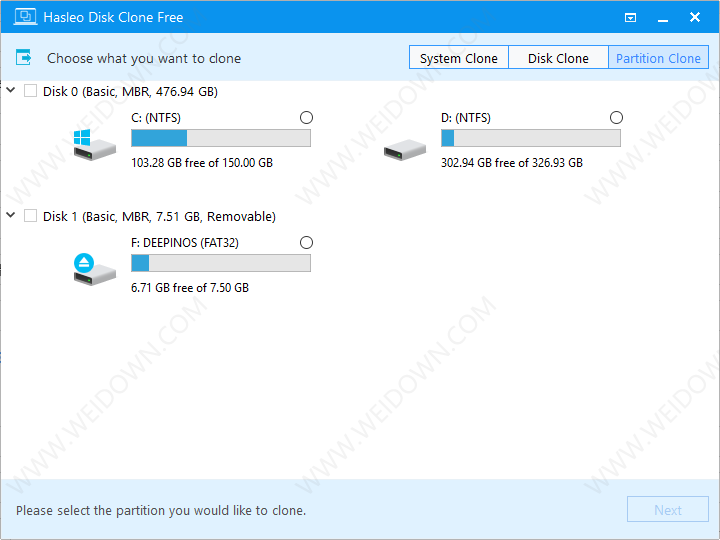Click '6.71 GB free of 7.50 GB' text
Image resolution: width=720 pixels, height=540 pixels.
pos(190,287)
